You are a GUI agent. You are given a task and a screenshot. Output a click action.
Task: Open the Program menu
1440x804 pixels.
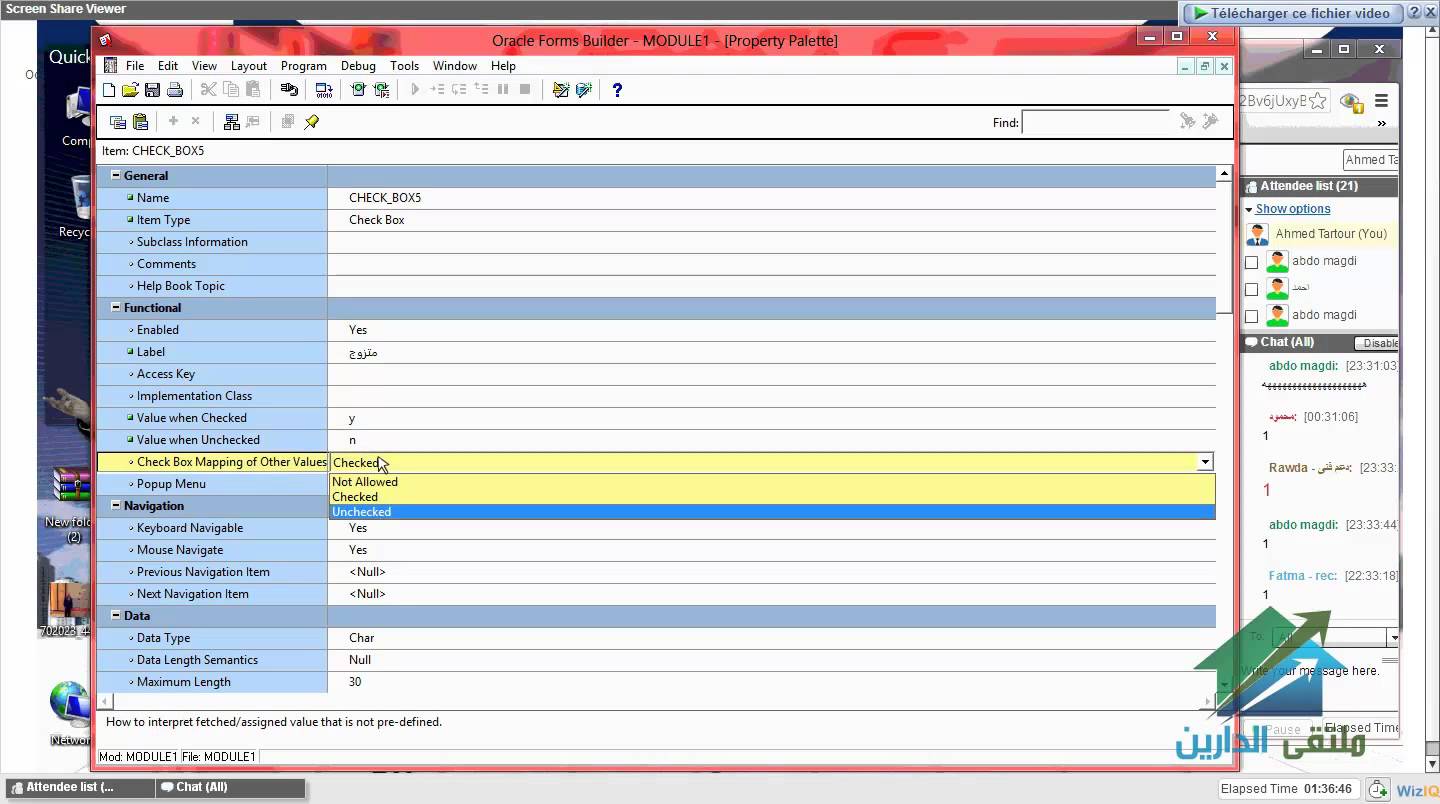pos(304,66)
